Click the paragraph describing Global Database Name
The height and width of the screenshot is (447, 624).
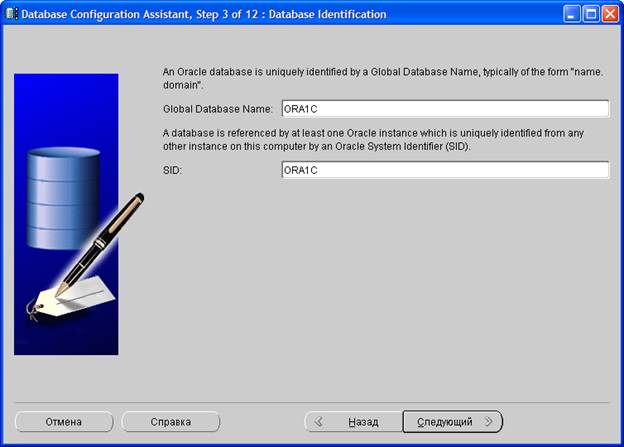380,78
